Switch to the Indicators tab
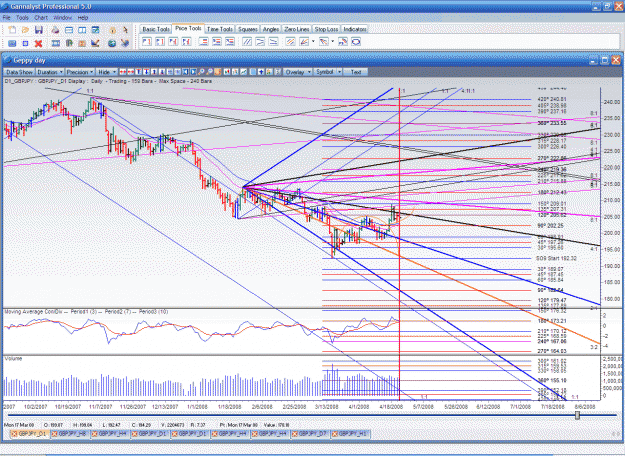This screenshot has width=625, height=456. click(x=355, y=29)
